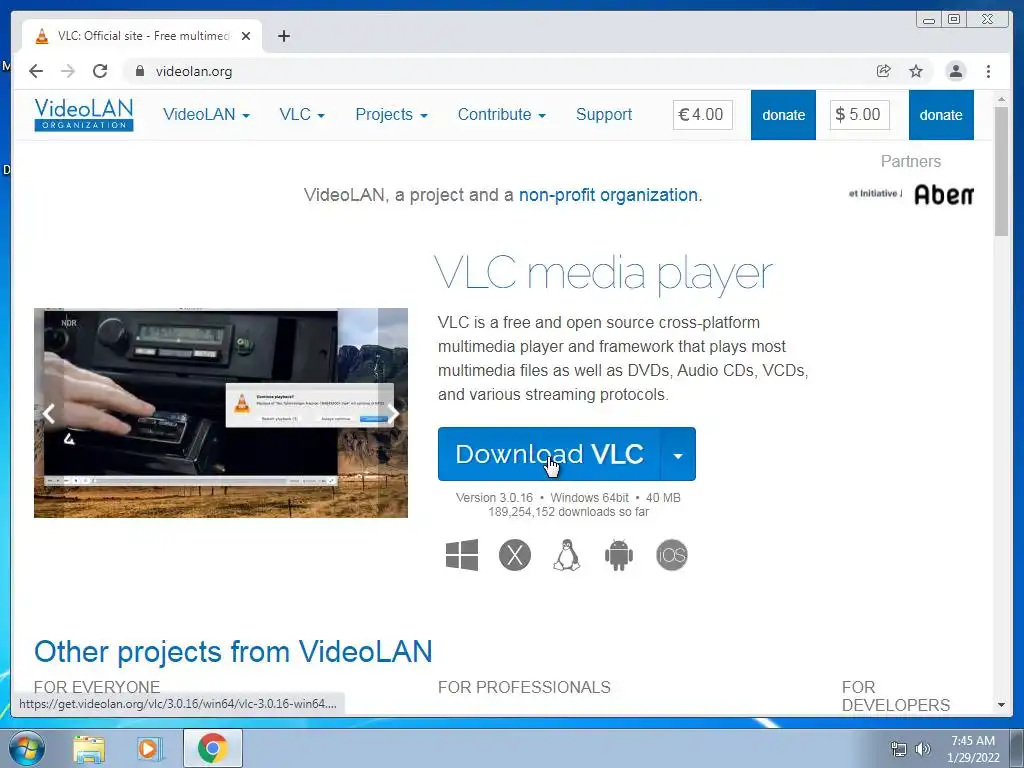View site info via padlock icon
The width and height of the screenshot is (1024, 768).
pyautogui.click(x=140, y=71)
